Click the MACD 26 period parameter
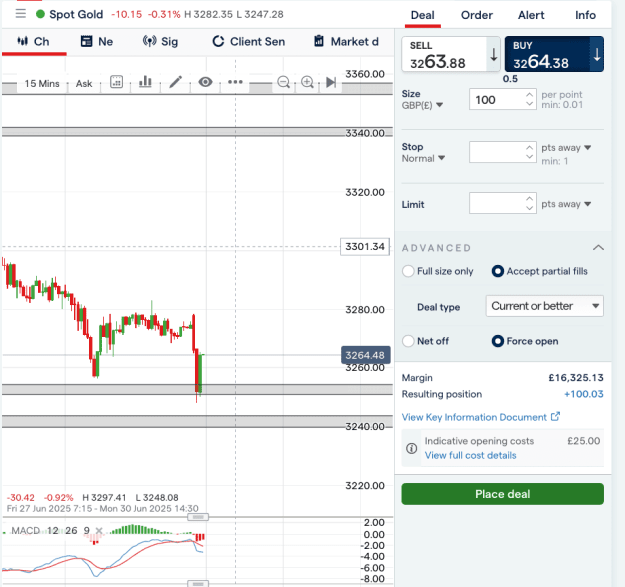625x587 pixels. [x=71, y=530]
